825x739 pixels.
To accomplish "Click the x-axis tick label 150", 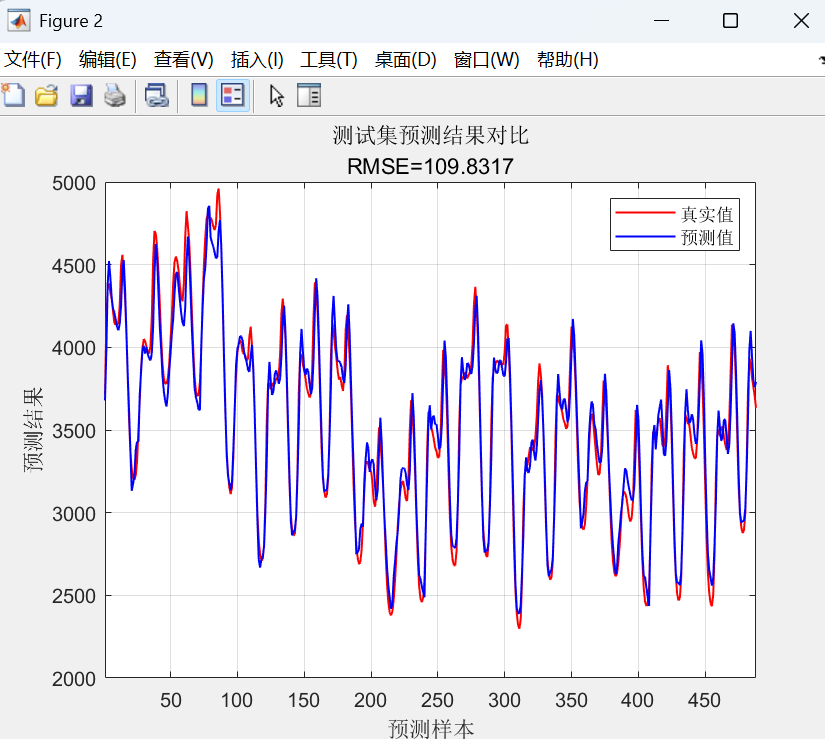I will point(304,700).
